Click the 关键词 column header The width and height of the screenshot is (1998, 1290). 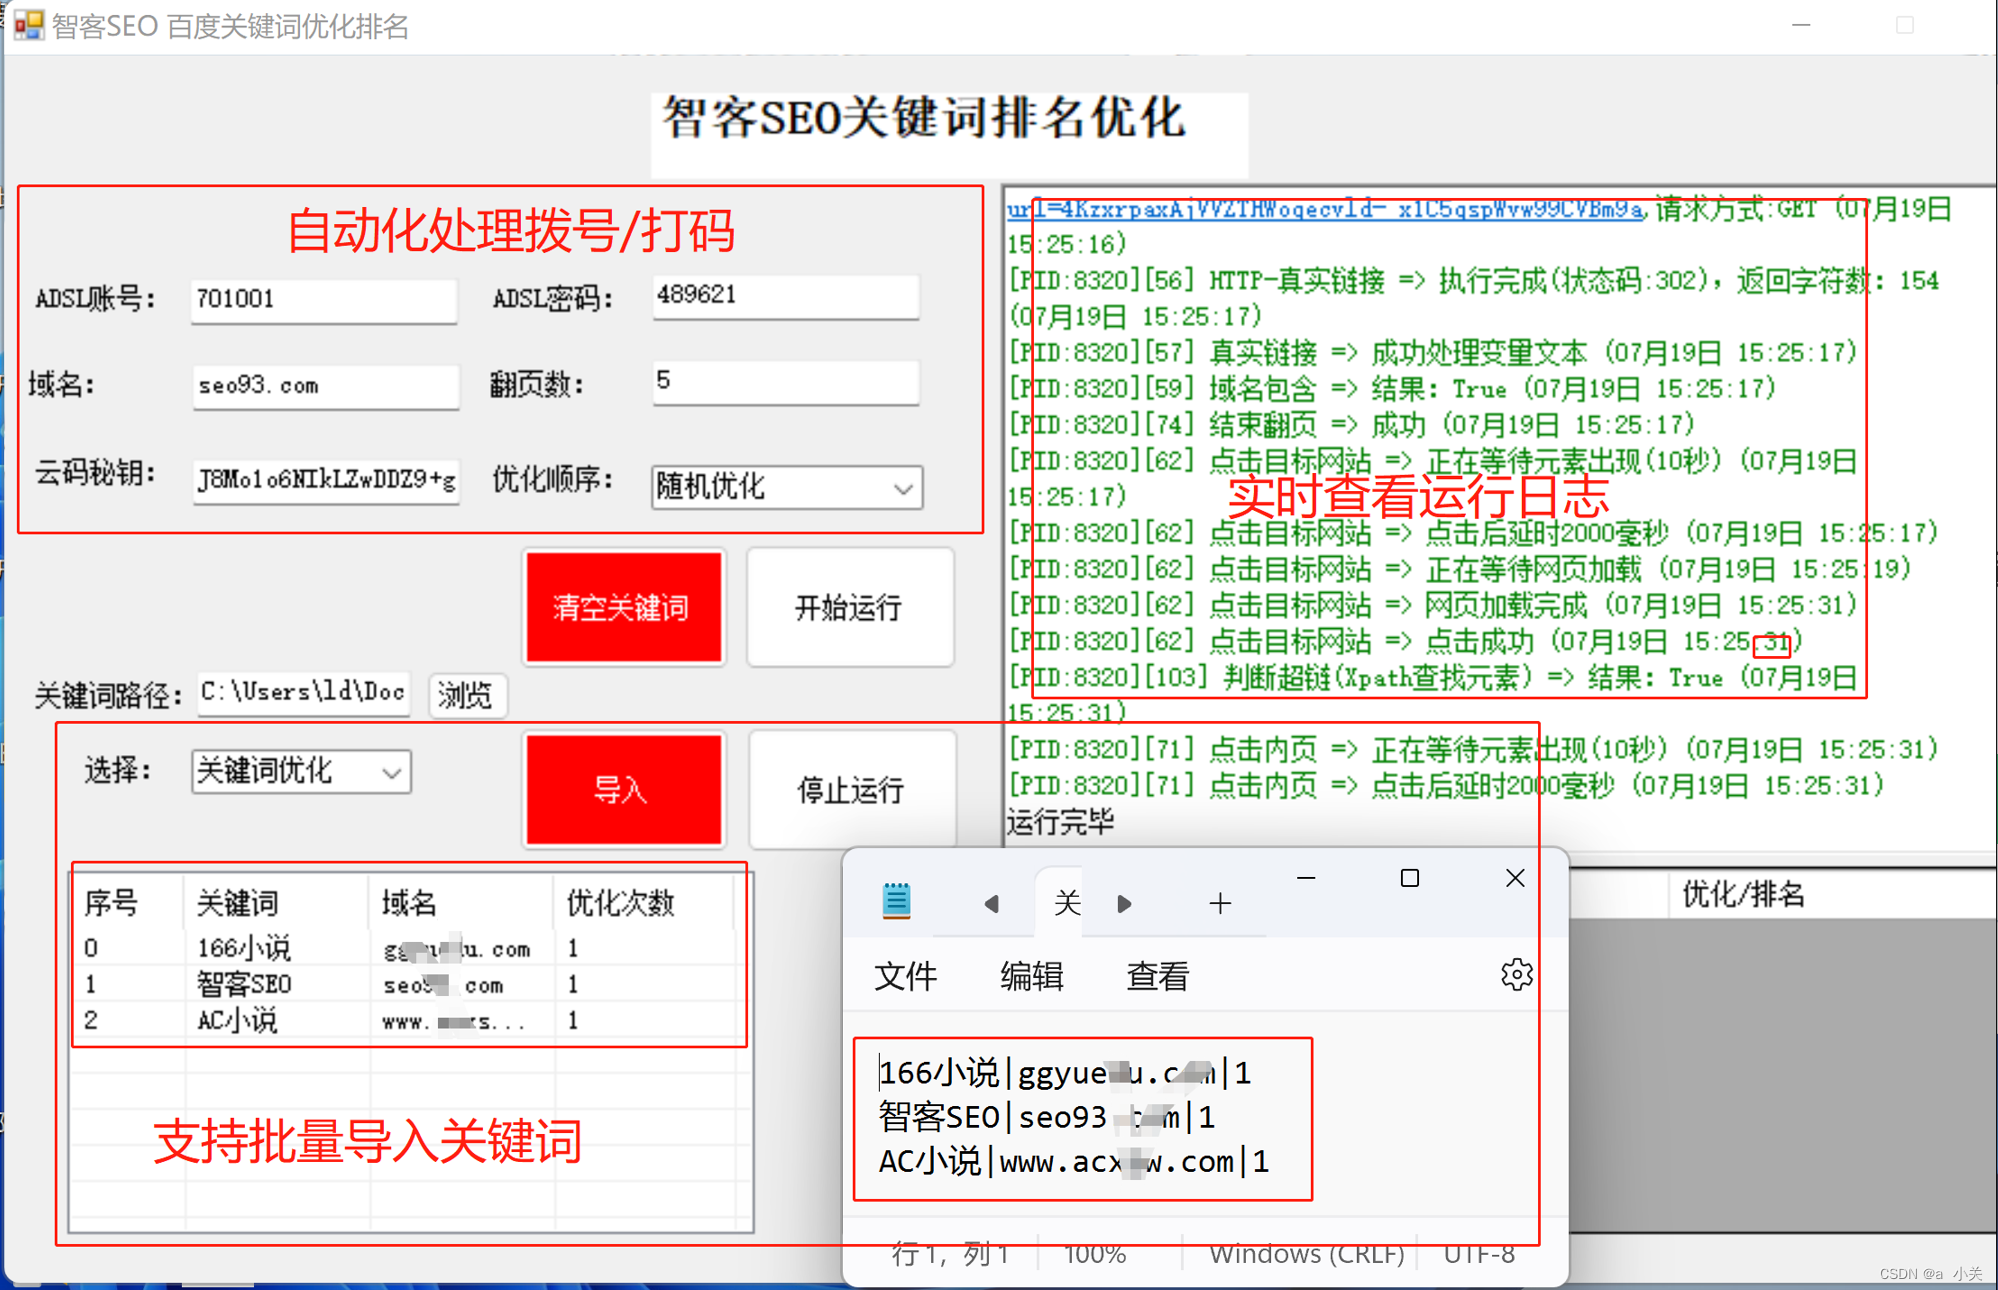pos(277,903)
